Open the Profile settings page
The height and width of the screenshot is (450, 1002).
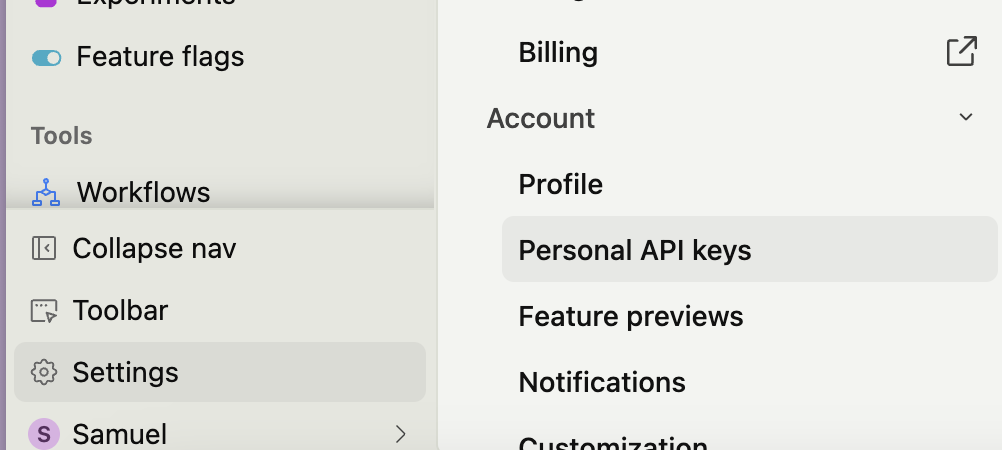(x=560, y=185)
